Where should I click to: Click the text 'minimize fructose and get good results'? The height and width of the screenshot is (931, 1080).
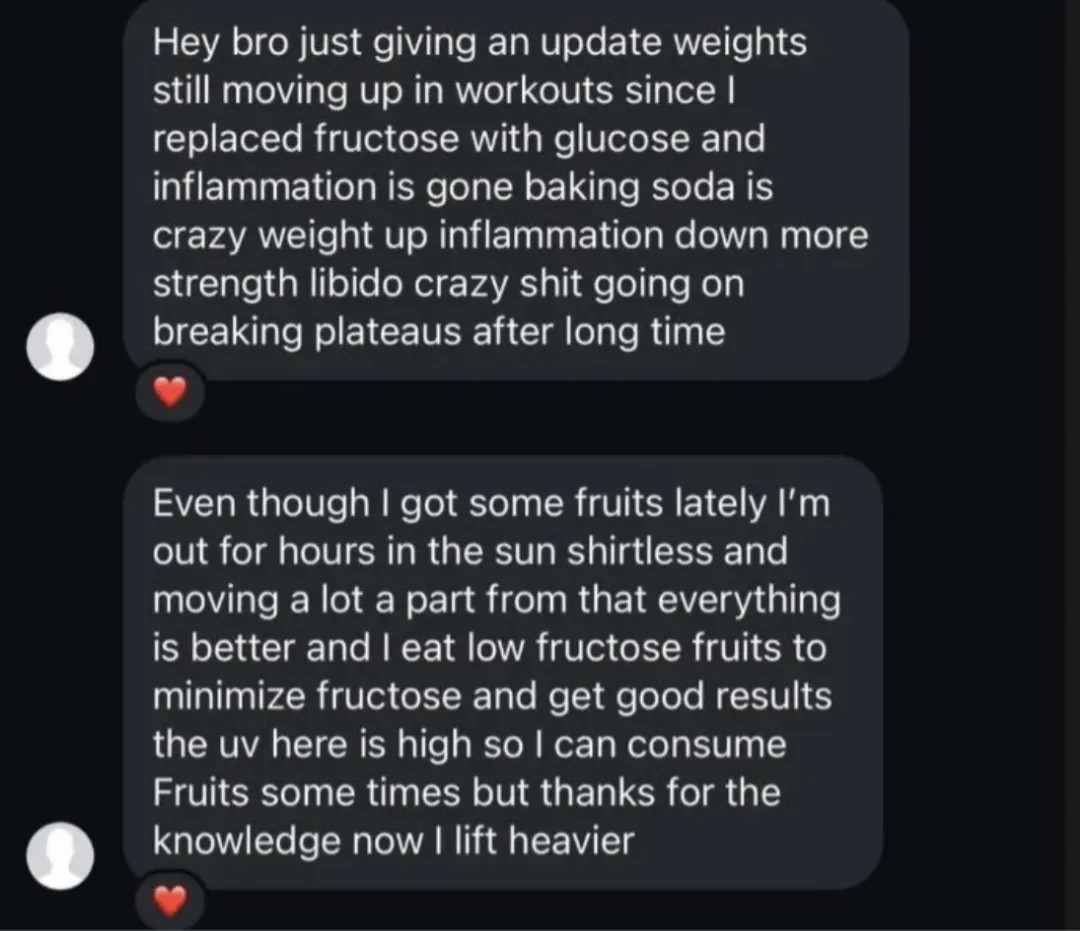[492, 696]
